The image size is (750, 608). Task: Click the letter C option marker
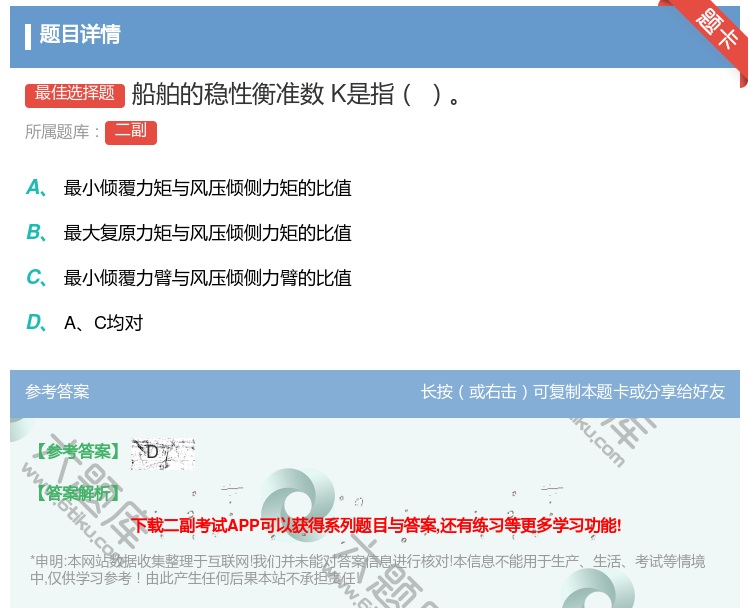point(36,278)
